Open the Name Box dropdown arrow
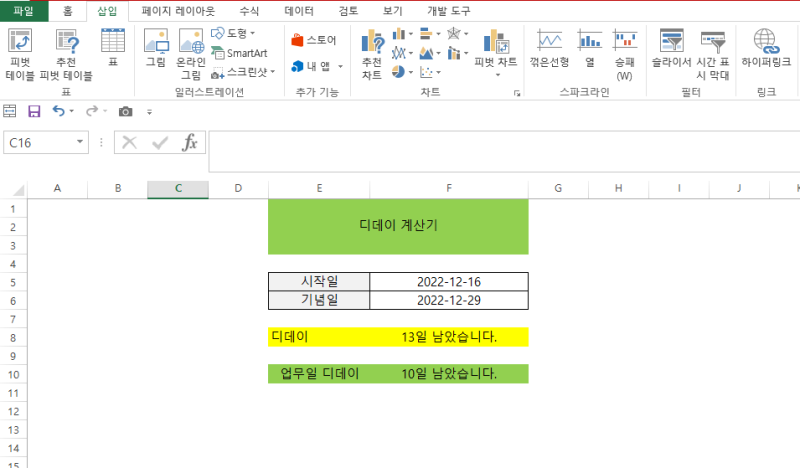The image size is (800, 468). click(80, 142)
